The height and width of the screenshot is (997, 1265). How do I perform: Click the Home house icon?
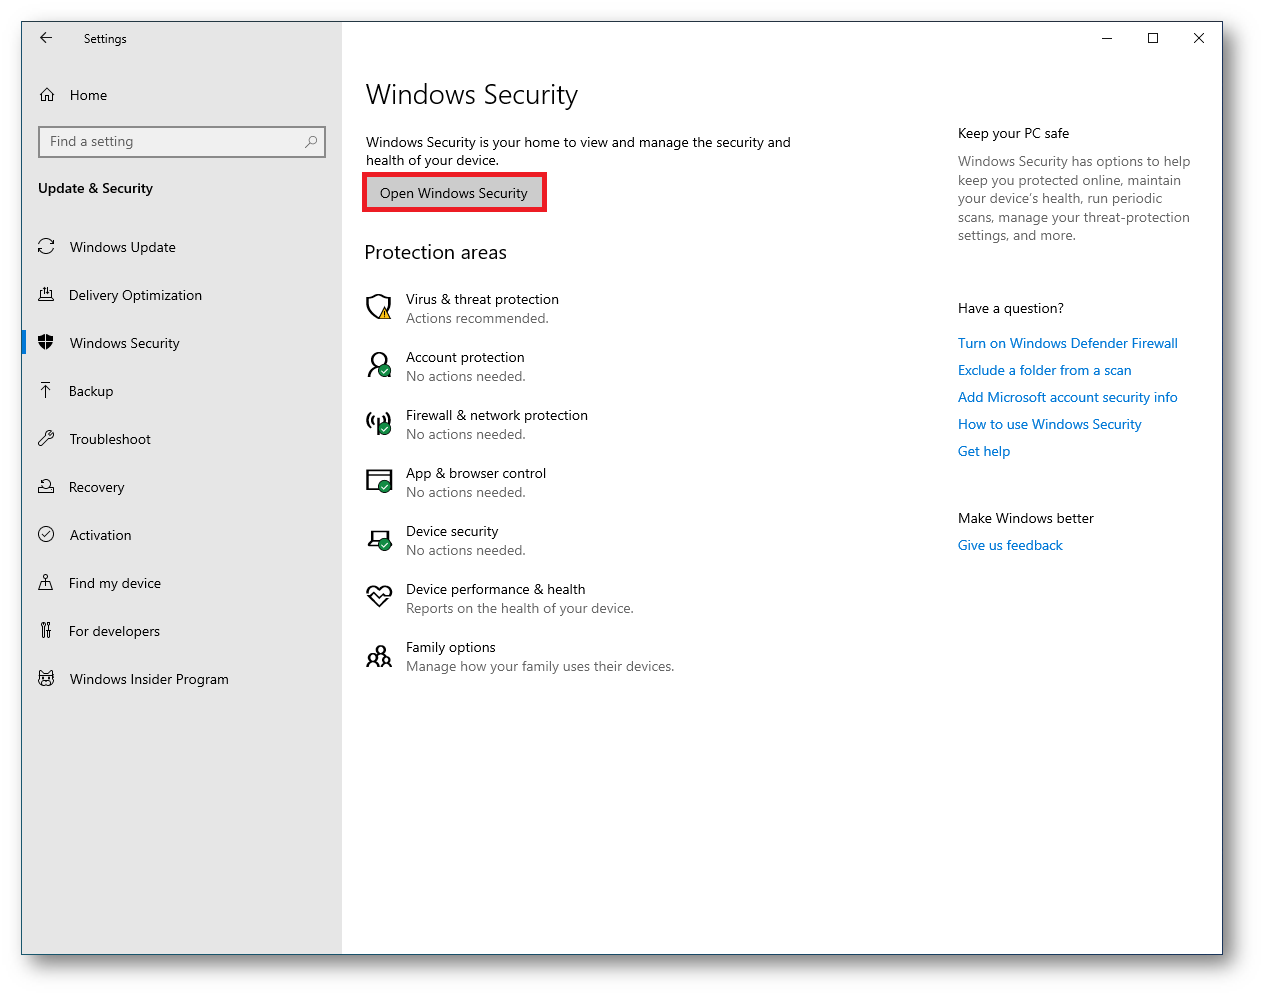point(47,95)
